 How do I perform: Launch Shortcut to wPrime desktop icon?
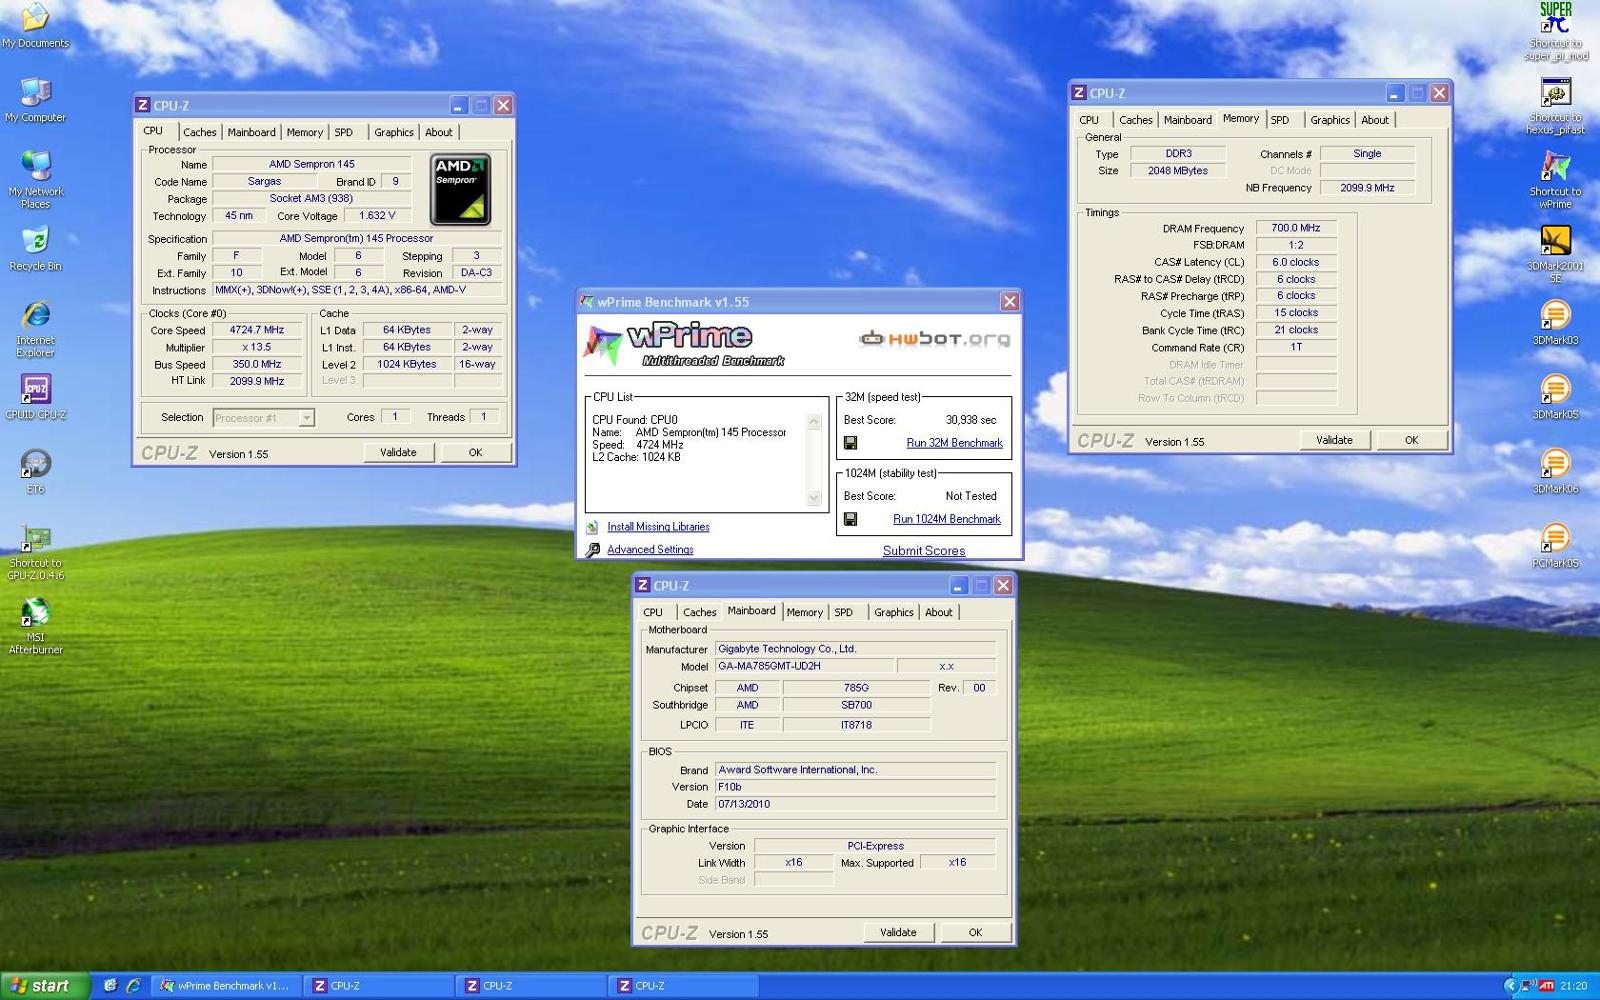pos(1555,180)
